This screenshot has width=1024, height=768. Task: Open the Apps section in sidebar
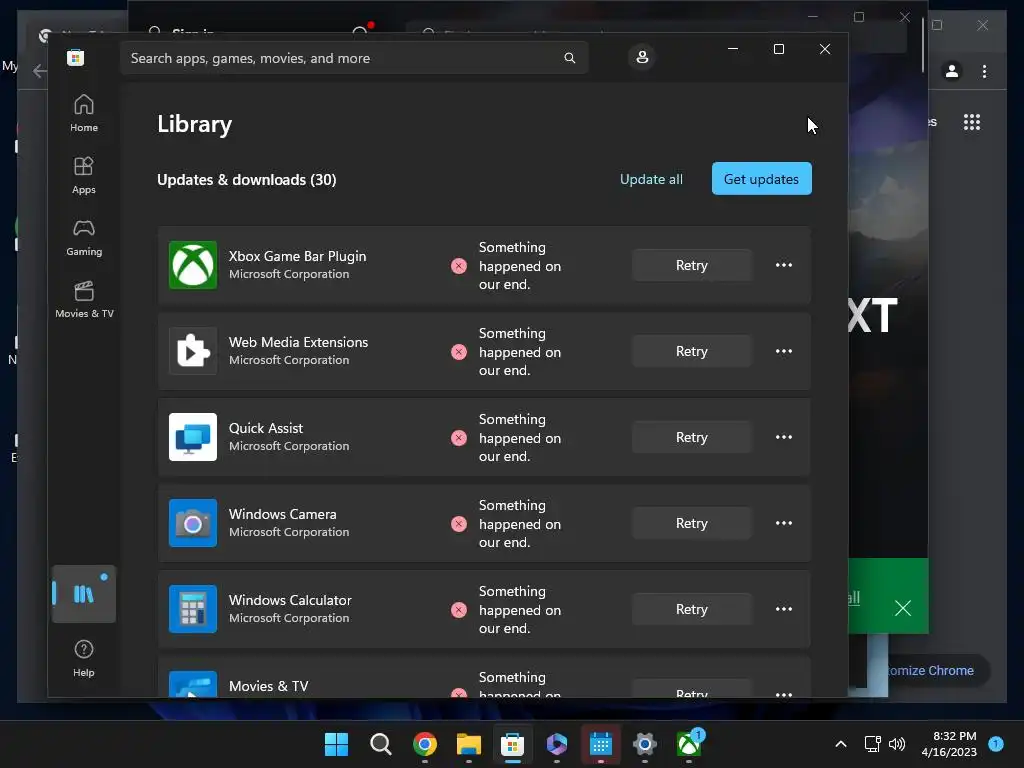click(84, 175)
